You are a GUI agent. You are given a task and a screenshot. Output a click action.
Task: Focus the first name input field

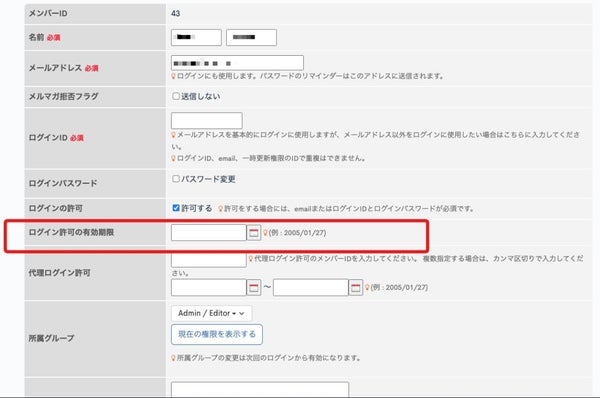(196, 38)
